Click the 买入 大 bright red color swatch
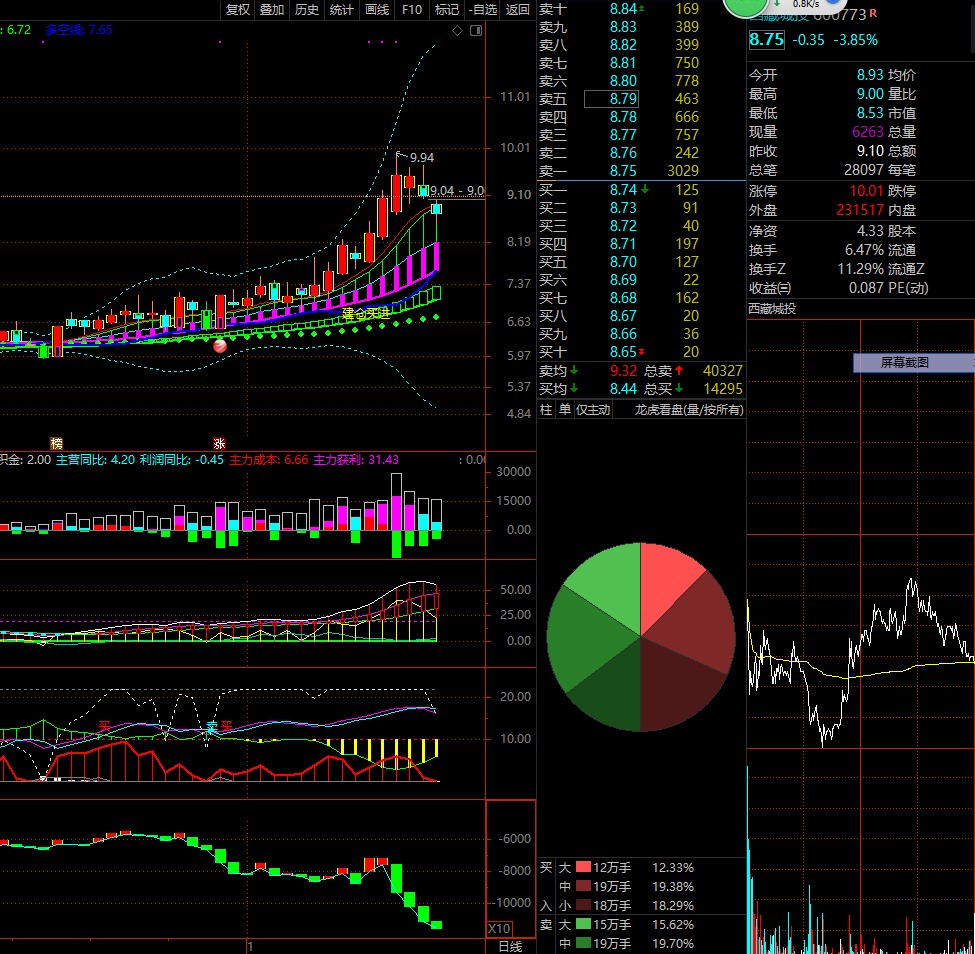This screenshot has width=975, height=954. 583,867
